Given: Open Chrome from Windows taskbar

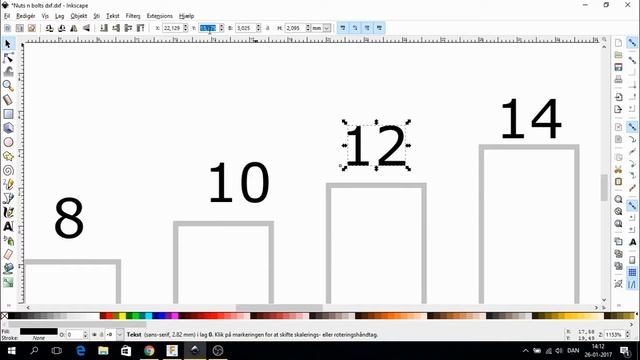Looking at the screenshot, I should click(149, 351).
